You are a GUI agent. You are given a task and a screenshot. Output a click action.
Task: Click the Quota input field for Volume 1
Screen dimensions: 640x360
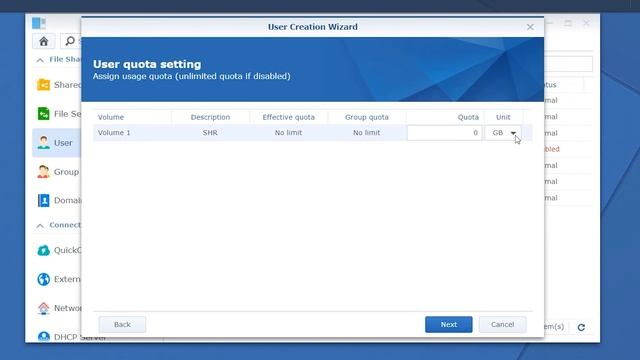point(444,133)
